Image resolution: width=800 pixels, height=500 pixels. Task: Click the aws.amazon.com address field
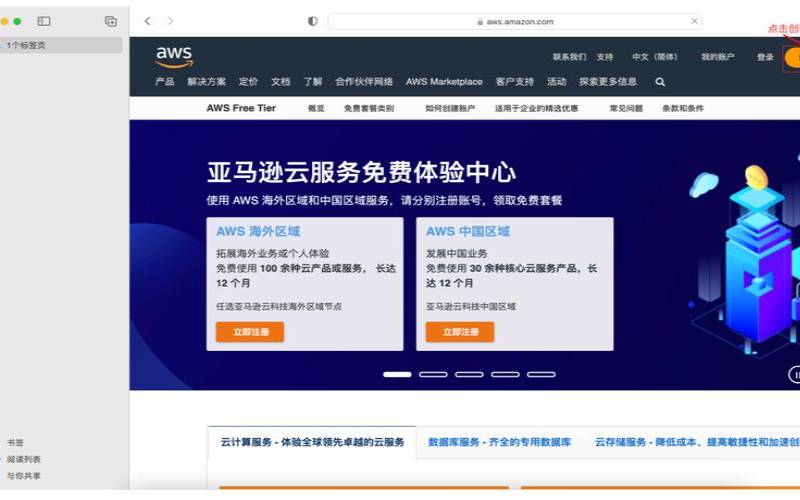(x=515, y=21)
